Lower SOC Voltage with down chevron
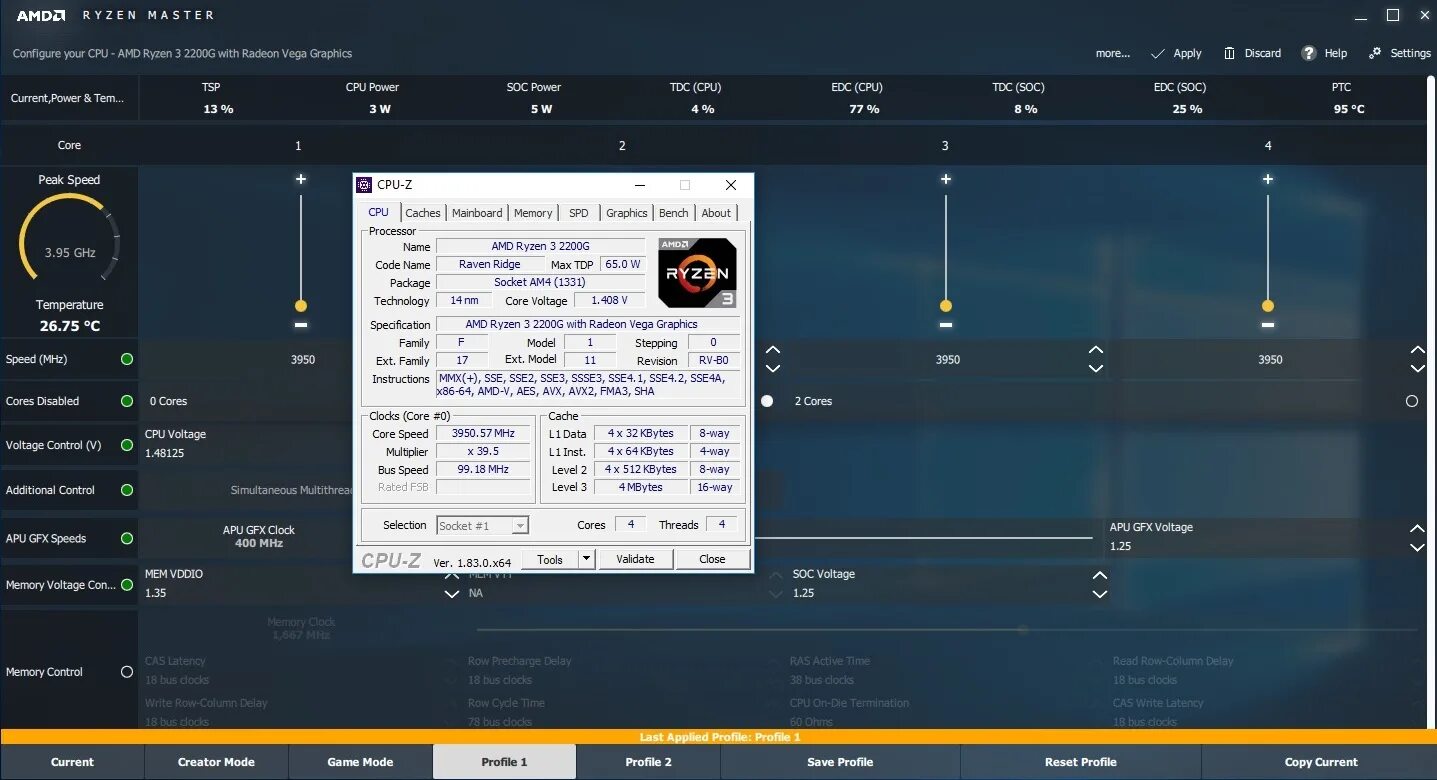The image size is (1437, 780). [1100, 594]
